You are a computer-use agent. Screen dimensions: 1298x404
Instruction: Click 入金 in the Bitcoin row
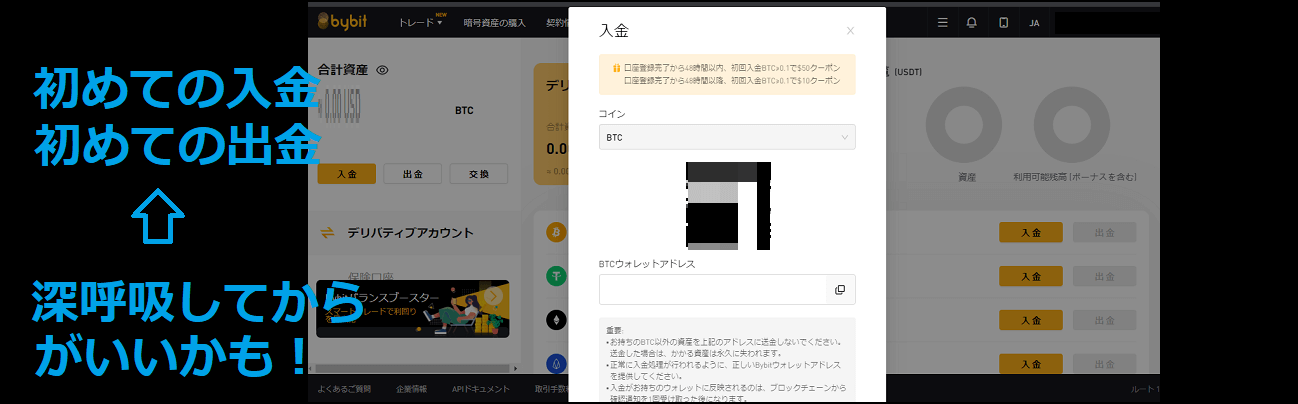point(1031,233)
